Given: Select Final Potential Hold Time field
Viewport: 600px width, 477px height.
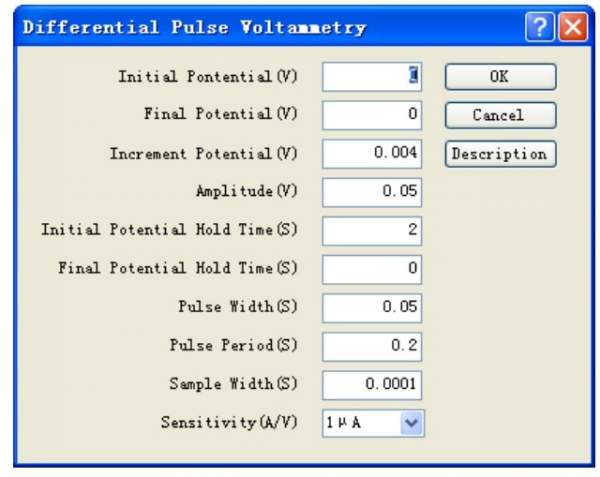Looking at the screenshot, I should click(372, 269).
